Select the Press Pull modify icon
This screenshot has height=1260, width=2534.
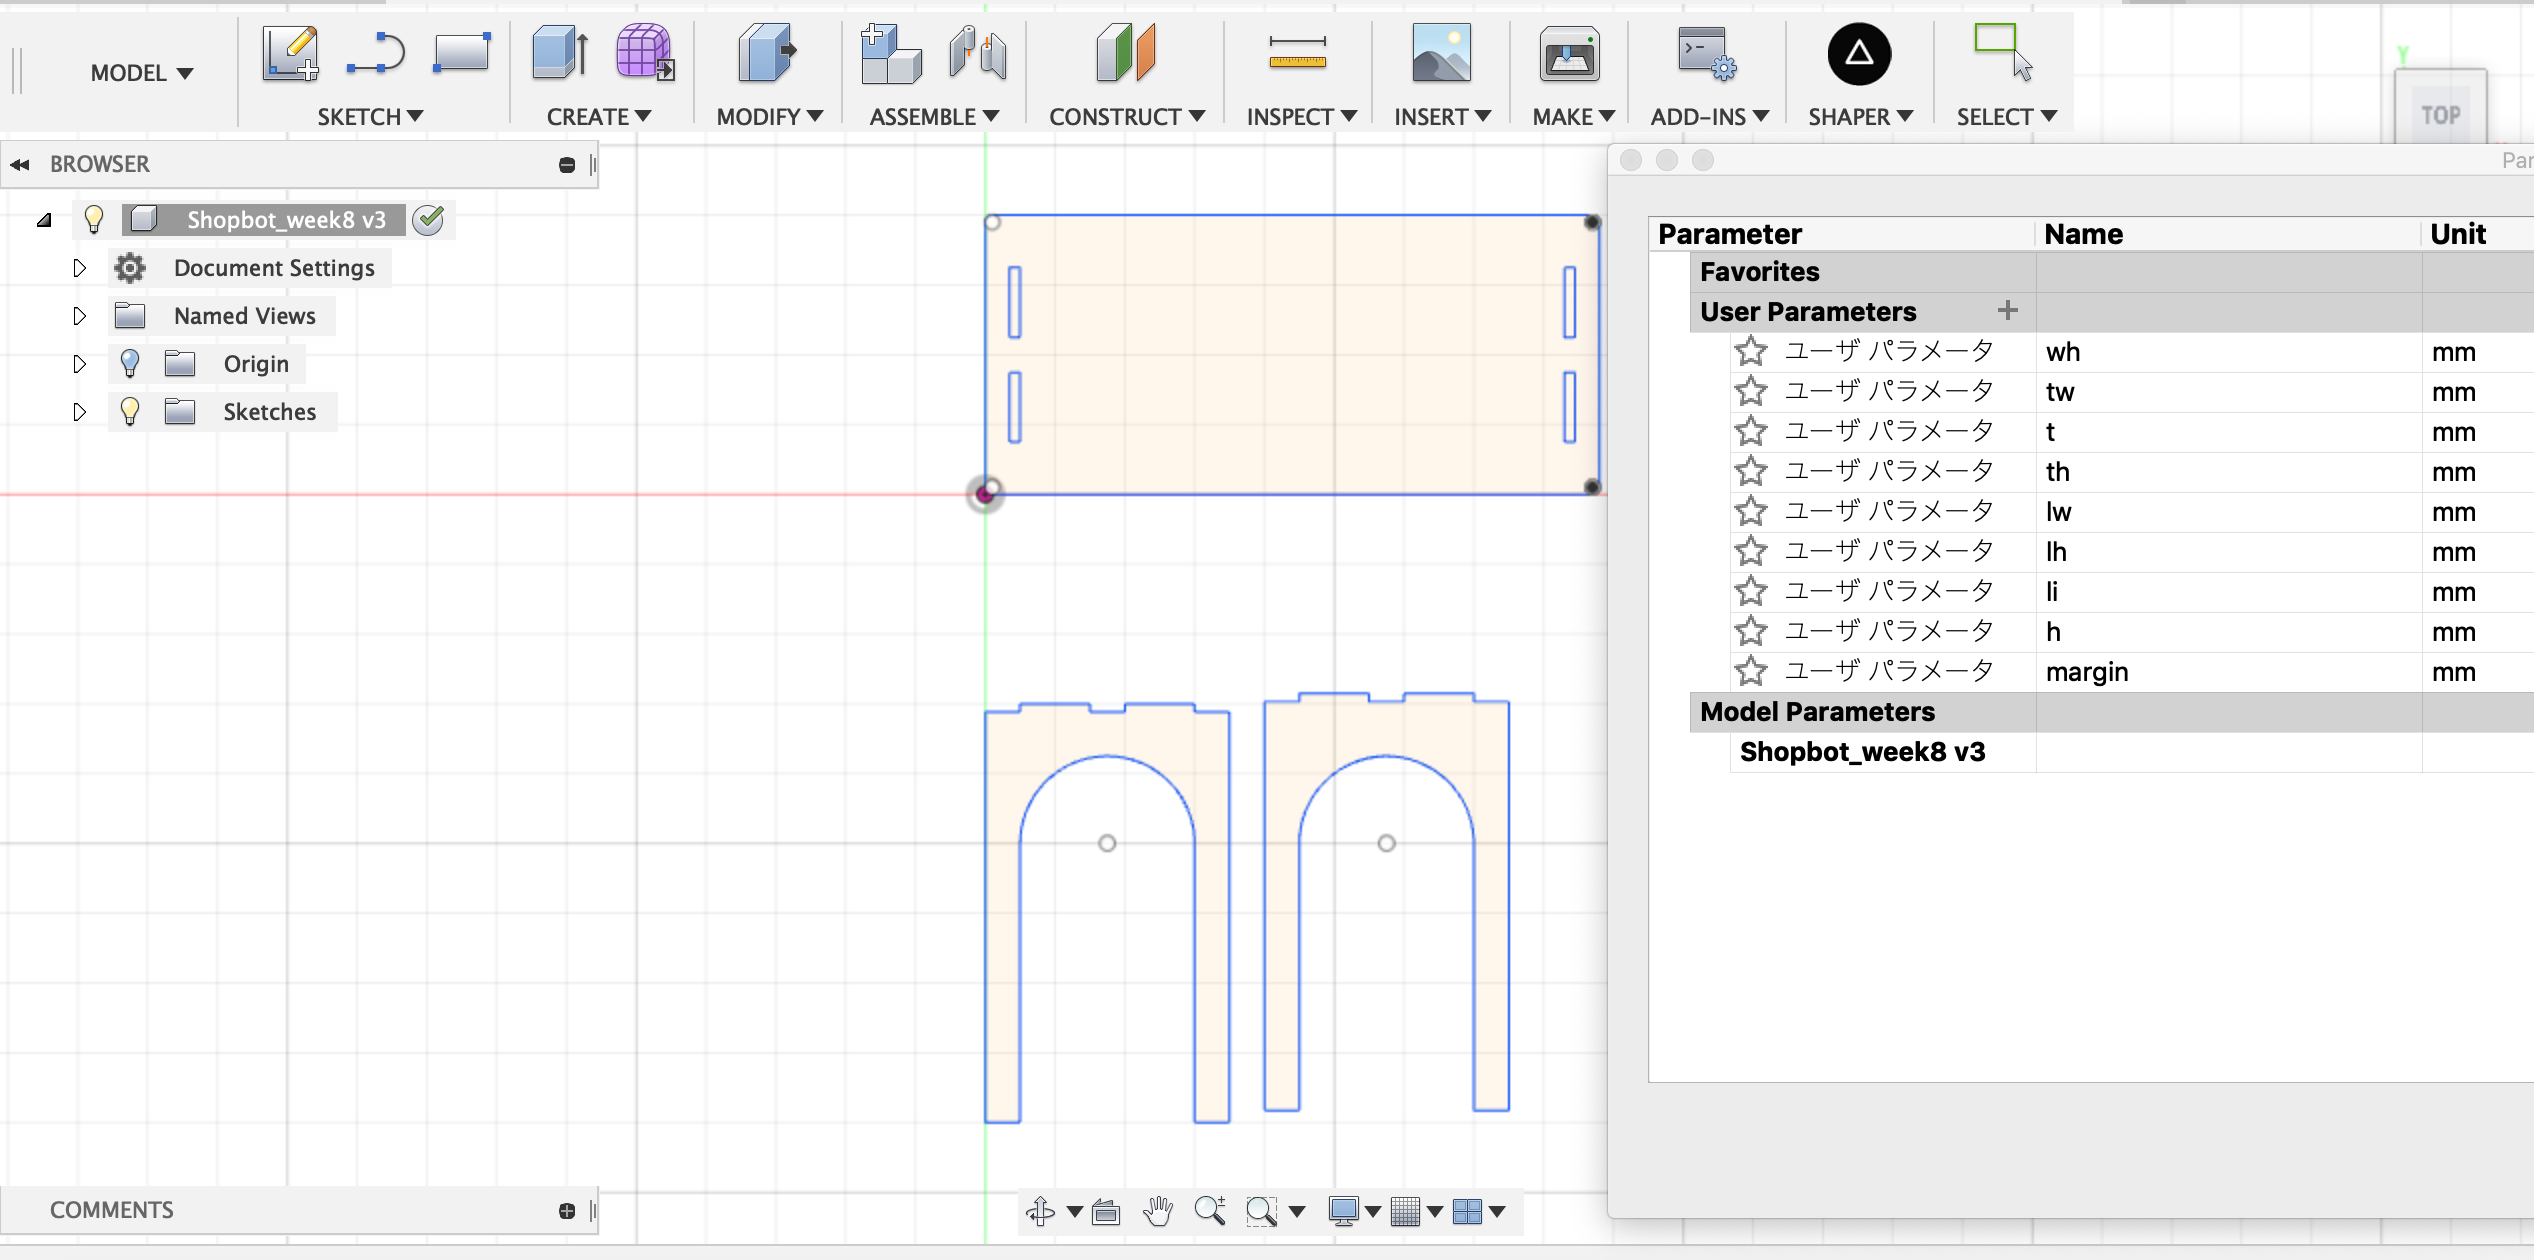(767, 54)
